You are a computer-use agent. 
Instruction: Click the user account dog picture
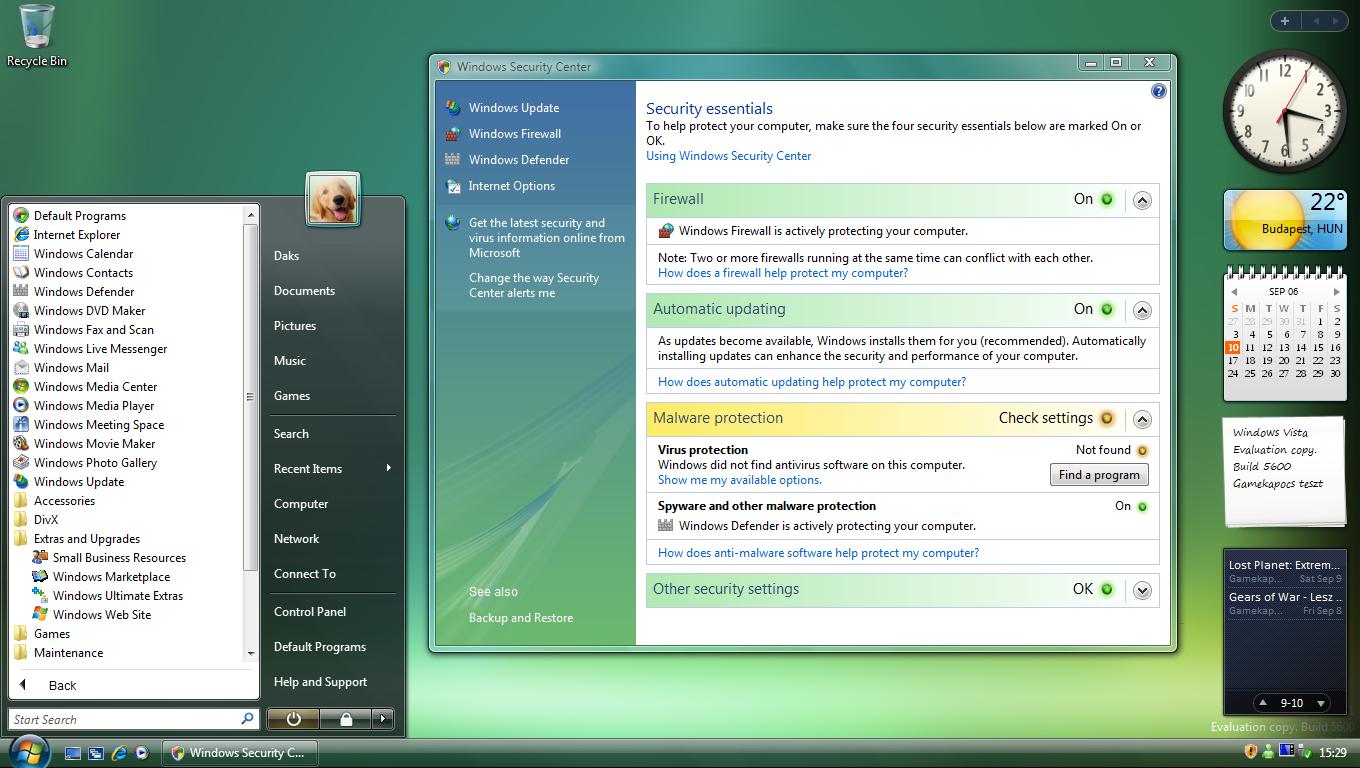pos(333,199)
